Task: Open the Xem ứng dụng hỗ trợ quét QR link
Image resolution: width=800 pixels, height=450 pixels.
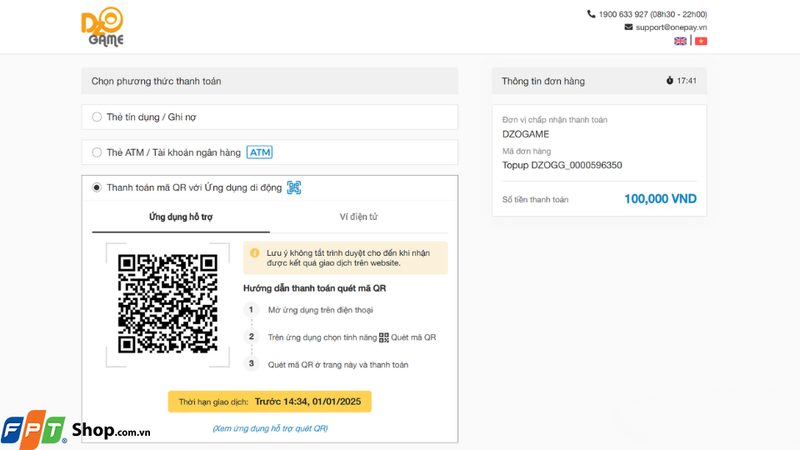Action: tap(270, 429)
